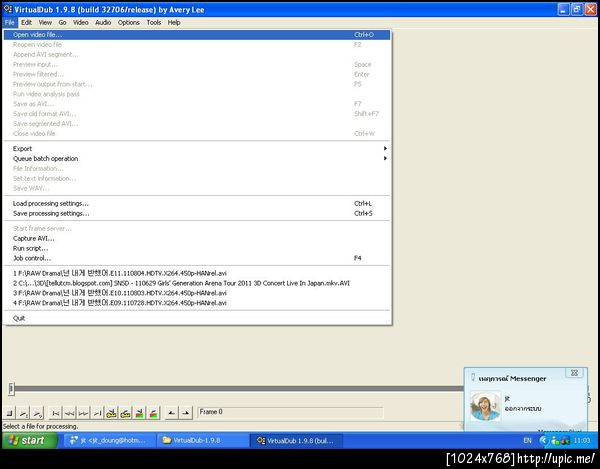Switch to VirtualDub-1.9.8 folder taskbar button
Screen dimensions: 600x469
click(x=203, y=440)
